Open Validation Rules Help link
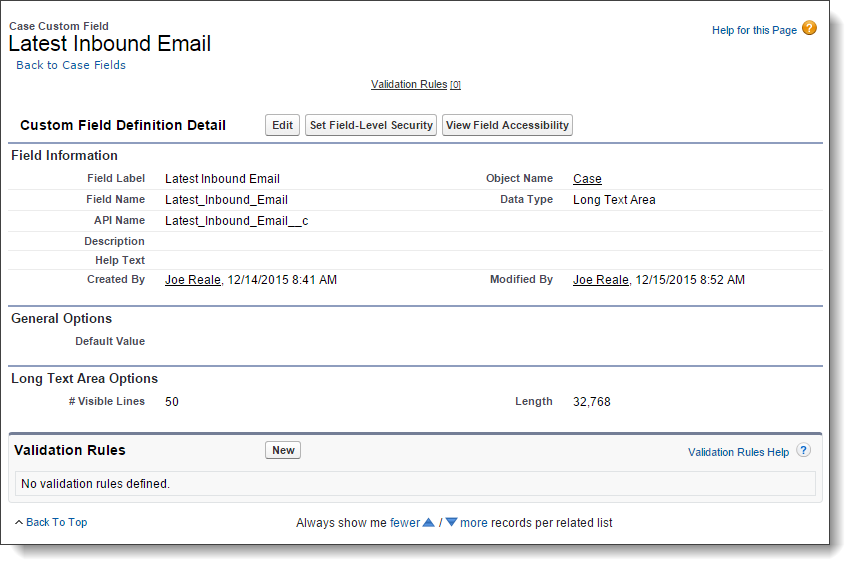Image resolution: width=855 pixels, height=570 pixels. (738, 452)
